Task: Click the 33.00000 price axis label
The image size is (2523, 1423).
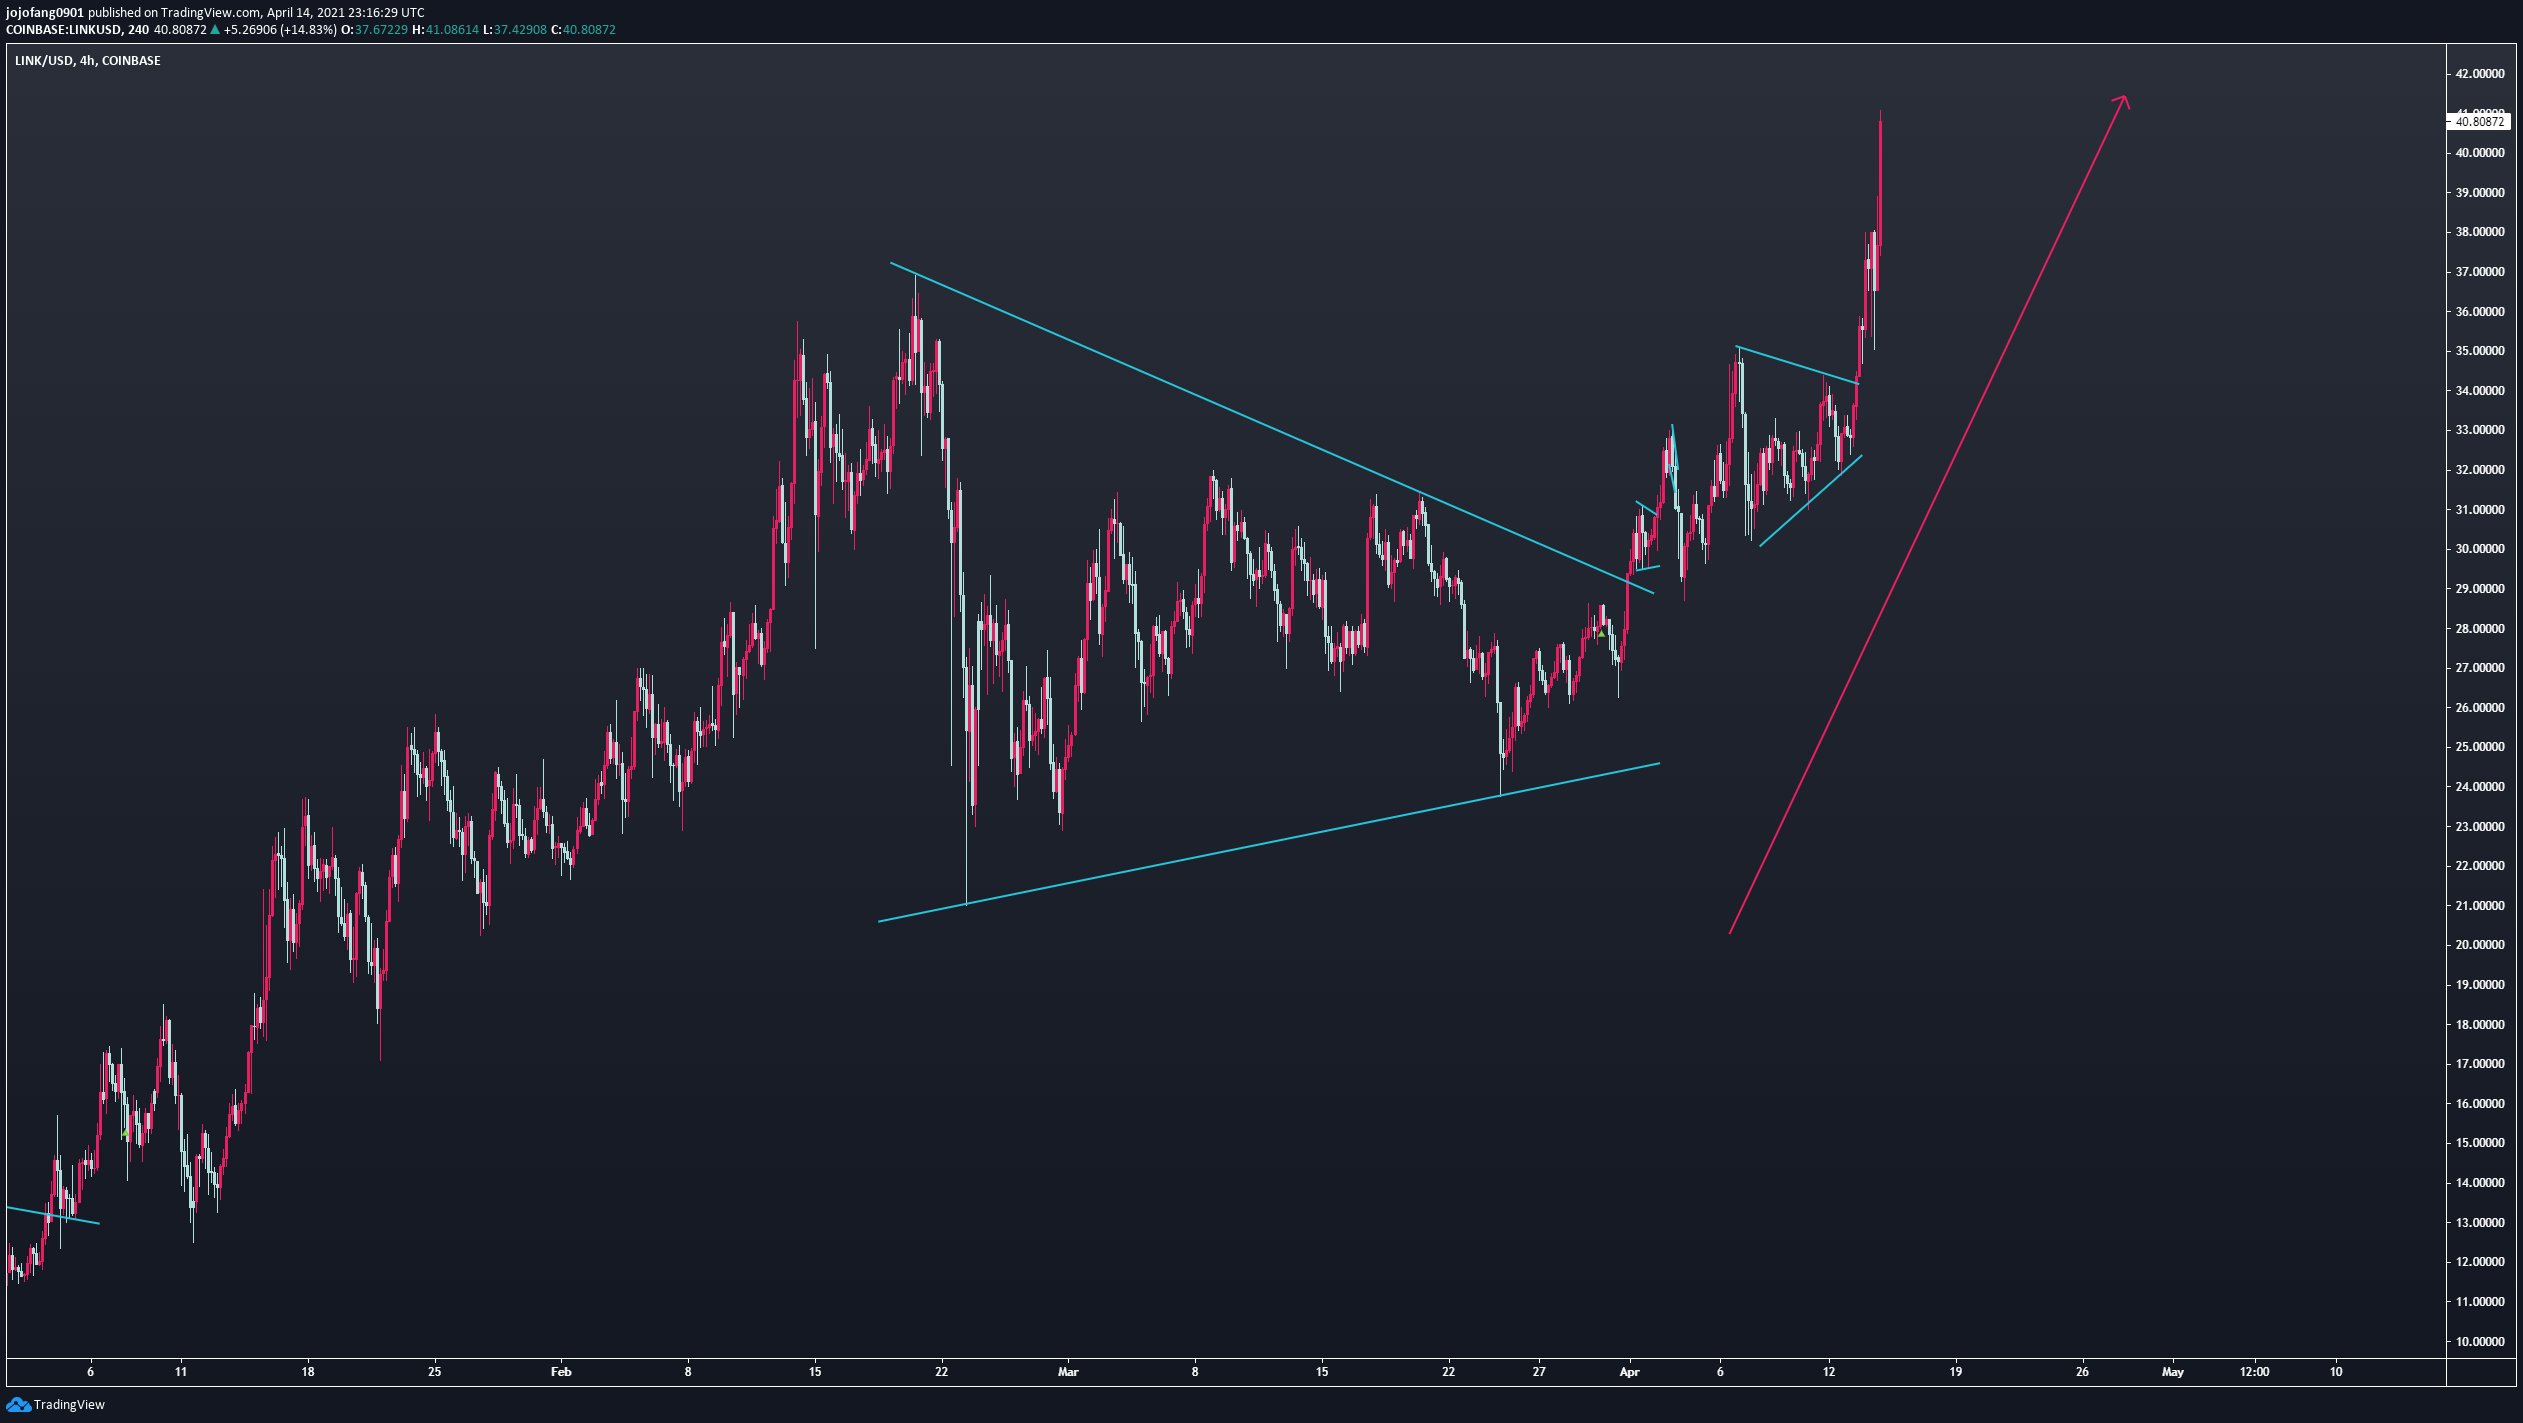Action: coord(2480,430)
